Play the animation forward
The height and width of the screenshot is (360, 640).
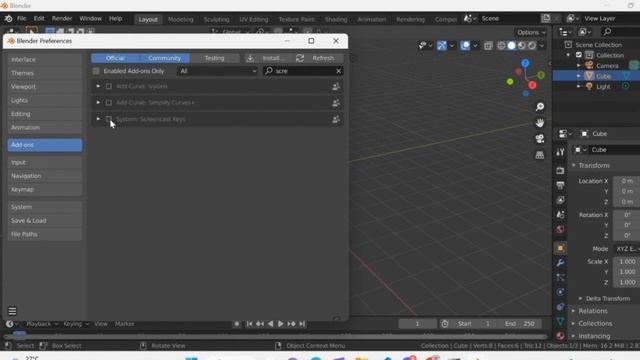click(x=280, y=324)
